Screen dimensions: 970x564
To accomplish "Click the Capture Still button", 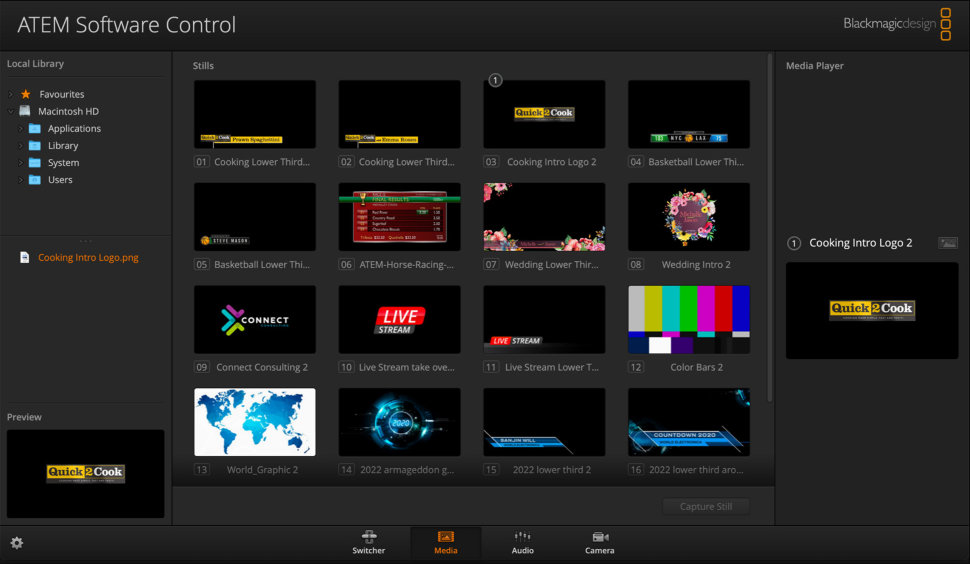I will coord(706,506).
